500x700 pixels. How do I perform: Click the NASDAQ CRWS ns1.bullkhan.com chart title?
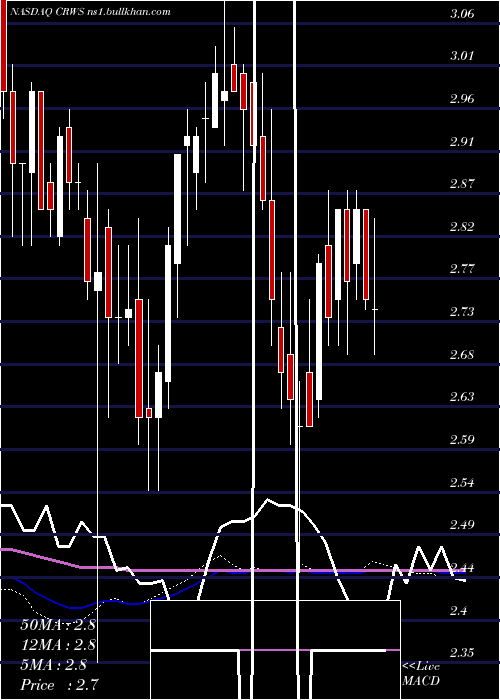(x=90, y=12)
